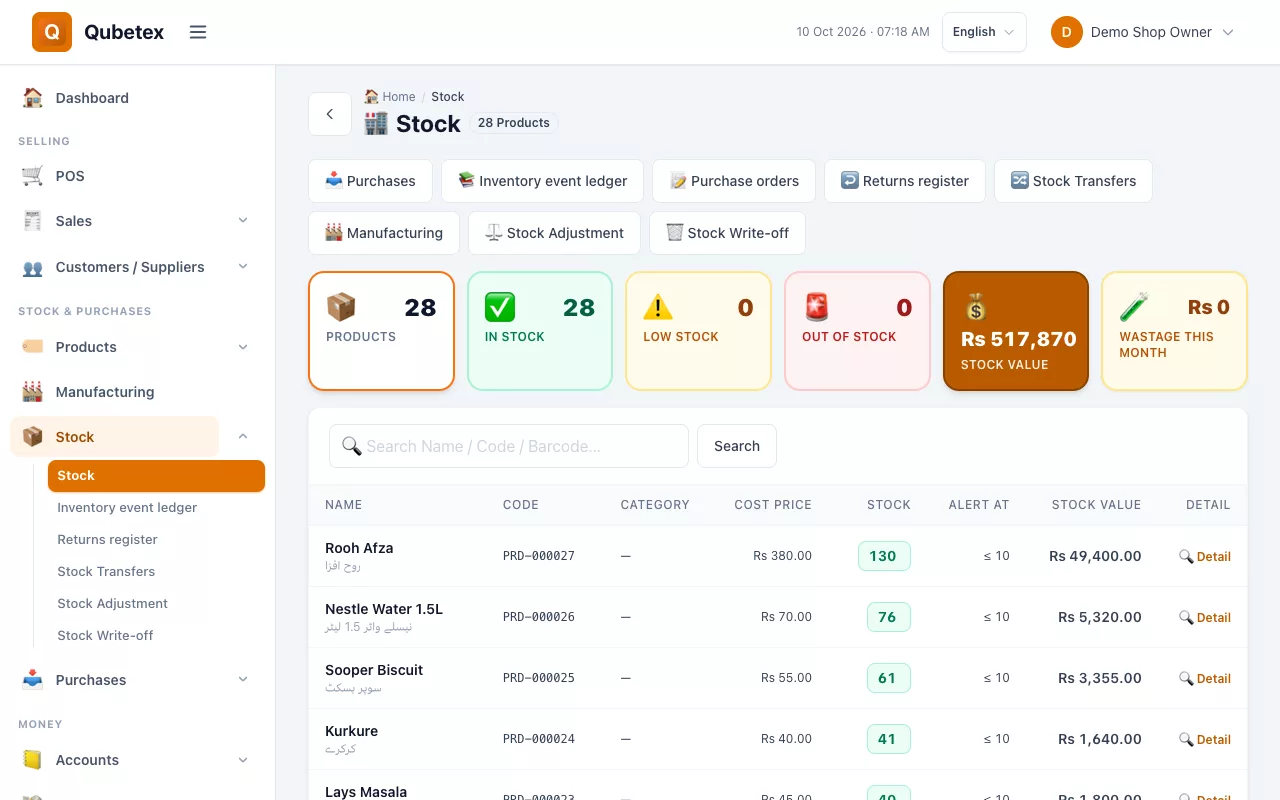1280x800 pixels.
Task: Click the Purchases button above stock cards
Action: click(x=370, y=181)
